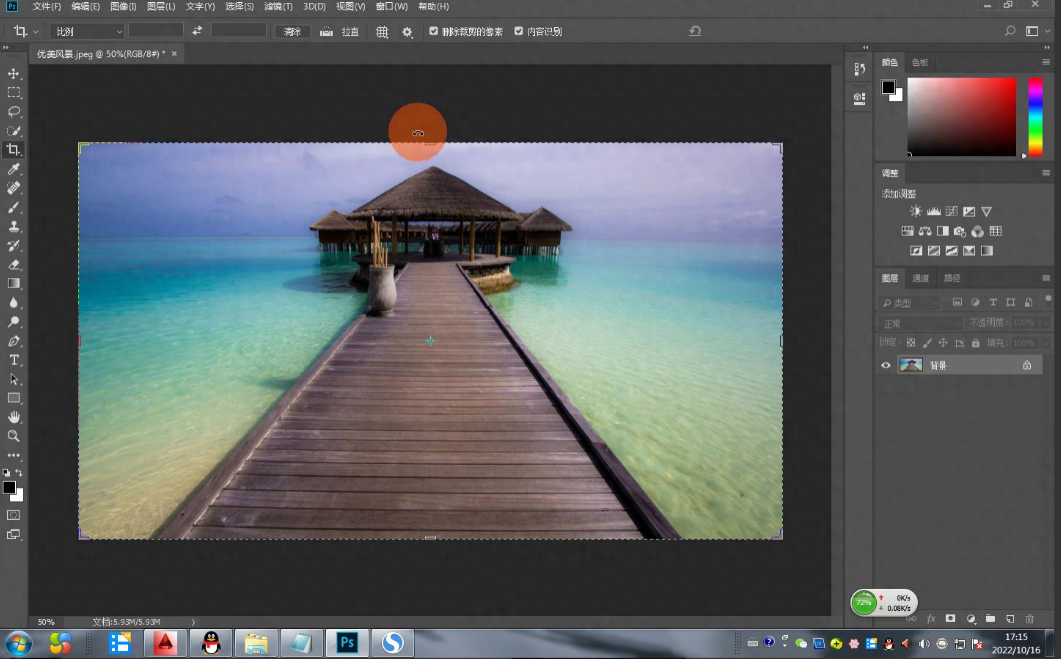Create a new layer
Viewport: 1061px width, 659px height.
click(1010, 618)
